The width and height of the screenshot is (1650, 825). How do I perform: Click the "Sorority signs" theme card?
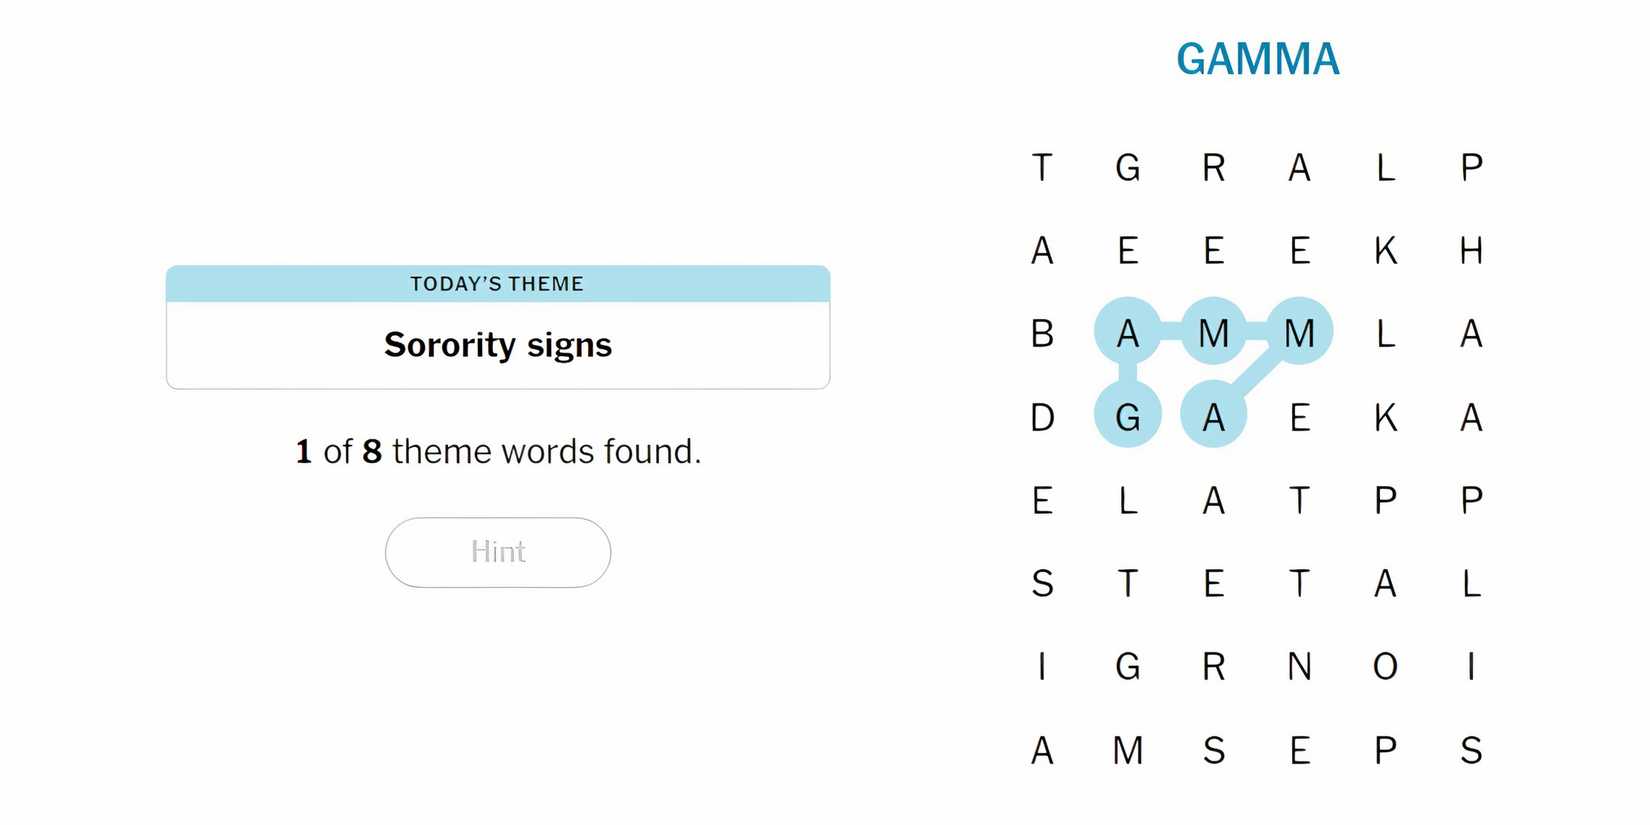[498, 345]
